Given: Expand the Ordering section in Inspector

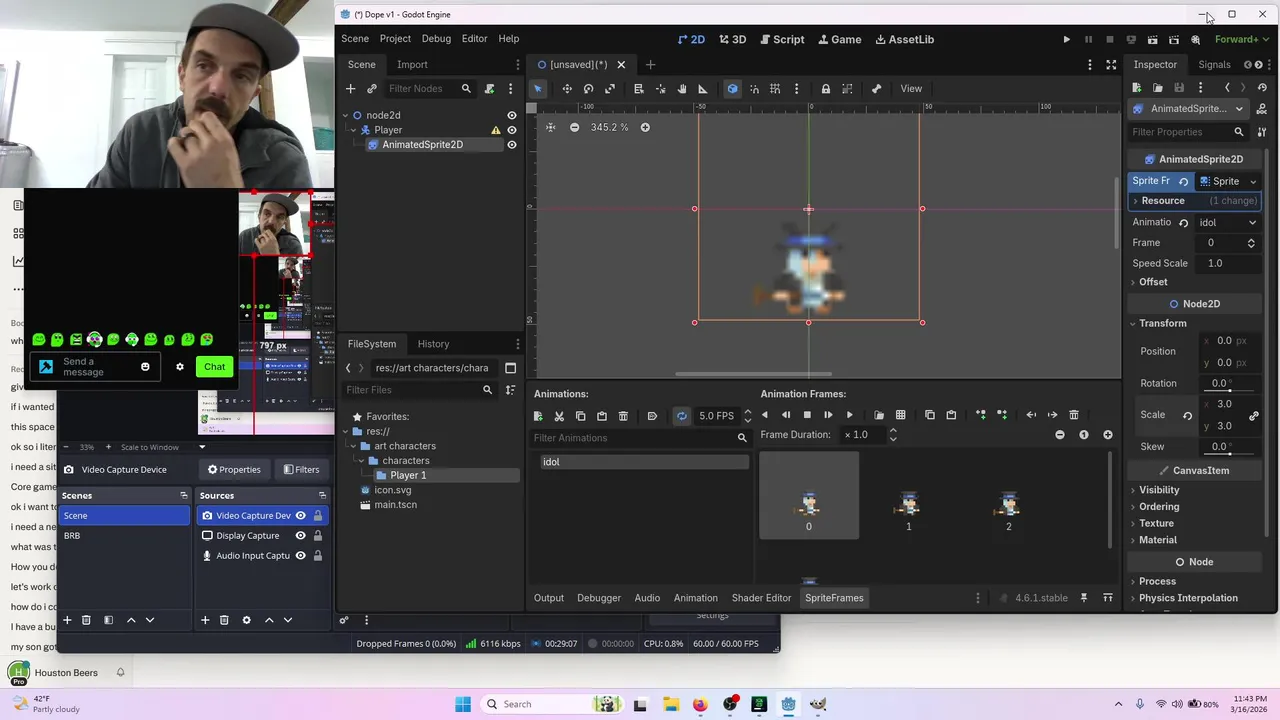Looking at the screenshot, I should click(1159, 507).
